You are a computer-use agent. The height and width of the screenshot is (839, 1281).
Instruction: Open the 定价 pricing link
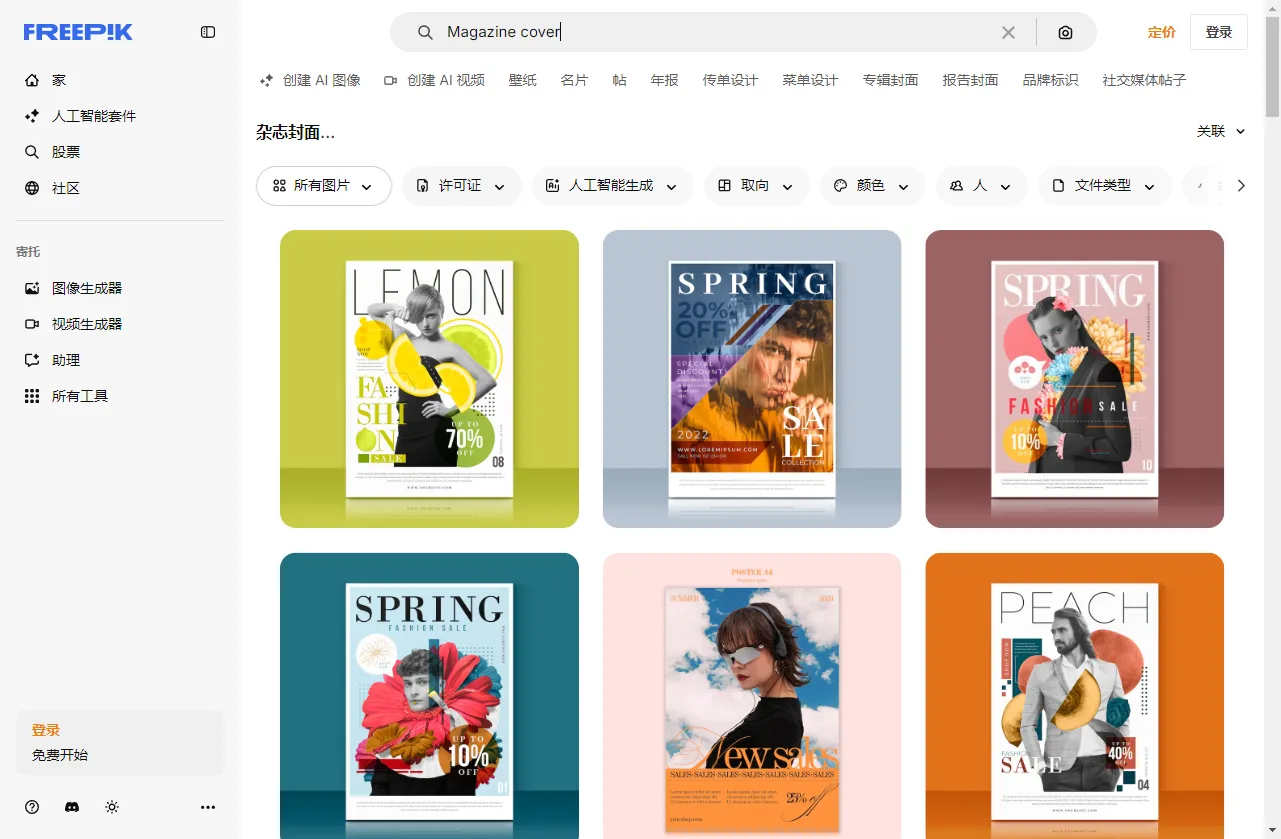pos(1161,32)
